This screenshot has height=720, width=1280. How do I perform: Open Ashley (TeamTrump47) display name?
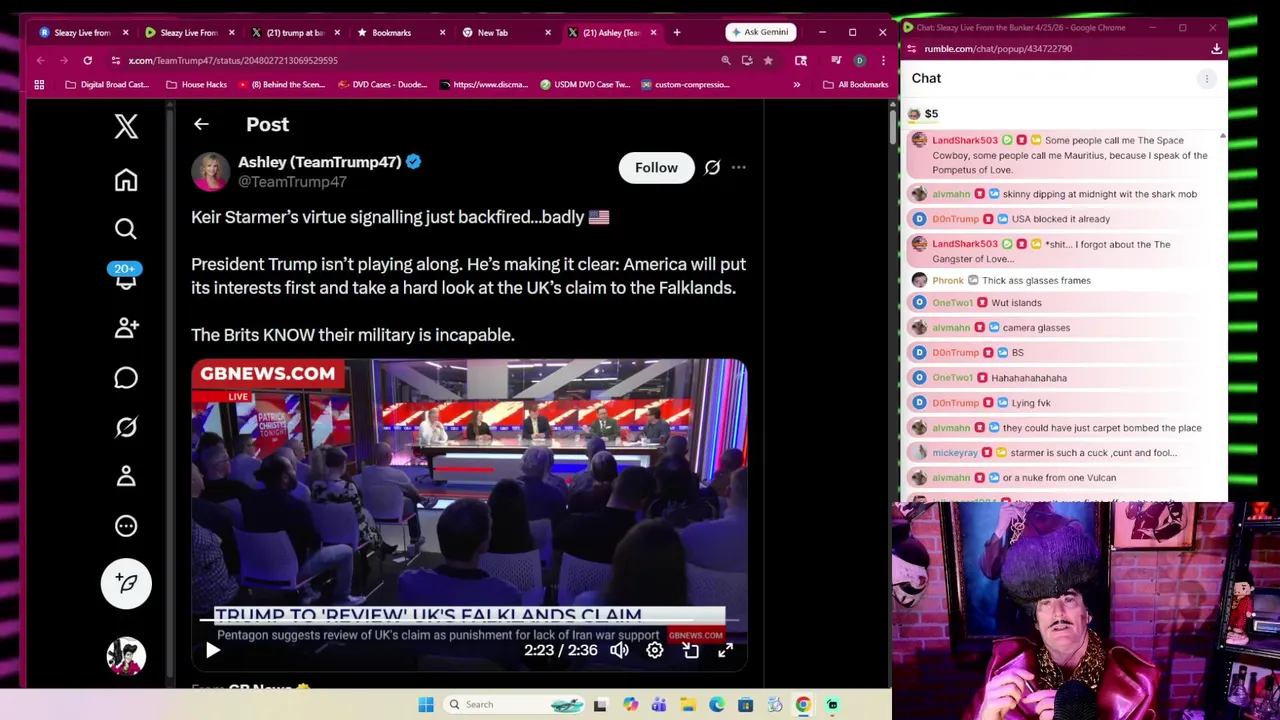[x=319, y=162]
